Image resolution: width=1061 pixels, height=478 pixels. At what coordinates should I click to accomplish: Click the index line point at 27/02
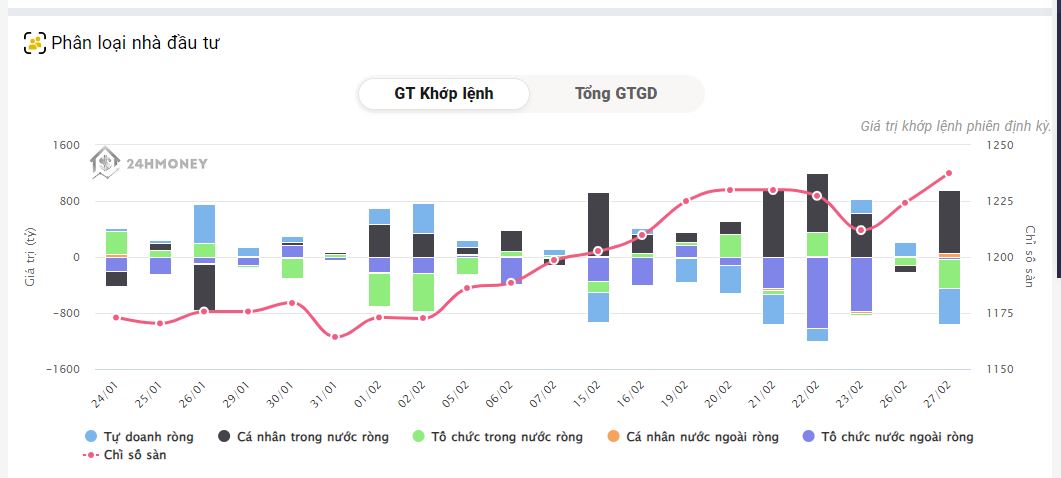pyautogui.click(x=949, y=173)
